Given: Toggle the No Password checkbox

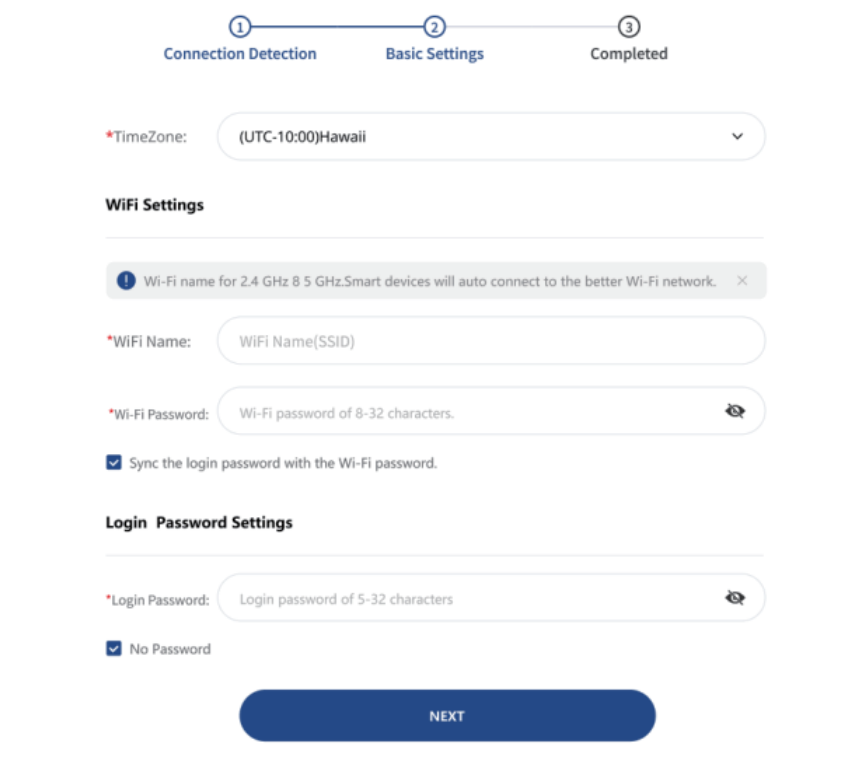Looking at the screenshot, I should (x=114, y=649).
